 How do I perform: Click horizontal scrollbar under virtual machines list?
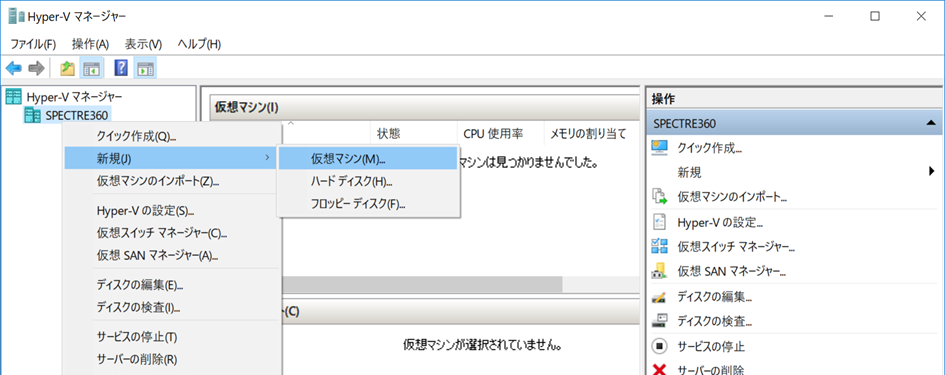coord(422,285)
